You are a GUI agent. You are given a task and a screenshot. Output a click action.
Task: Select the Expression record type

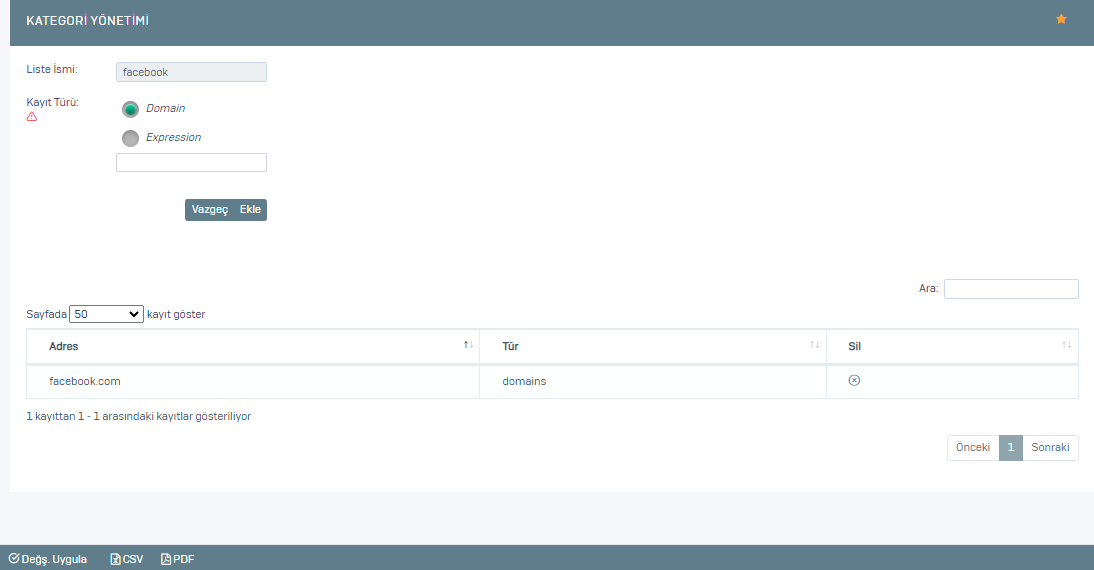(x=130, y=138)
